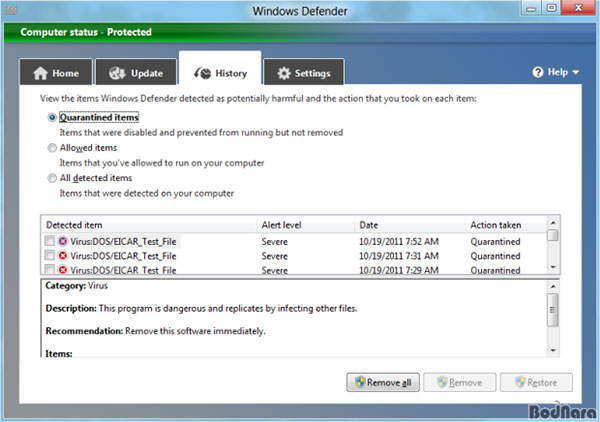The height and width of the screenshot is (422, 600).
Task: Click the details pane scroll up arrow
Action: (553, 286)
